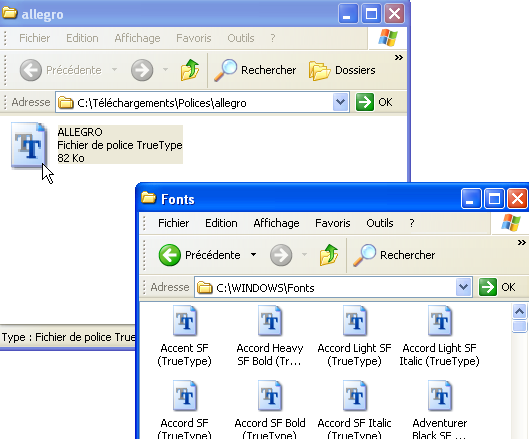Open the Dossiers folders pane in allegro window

point(342,70)
